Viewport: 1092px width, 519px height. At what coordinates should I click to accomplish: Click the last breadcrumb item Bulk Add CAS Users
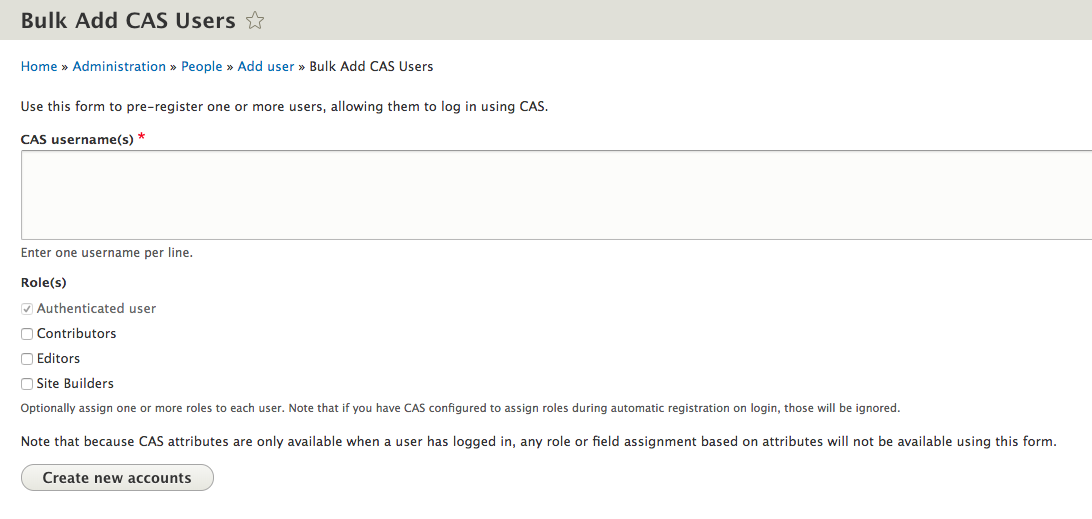[371, 67]
